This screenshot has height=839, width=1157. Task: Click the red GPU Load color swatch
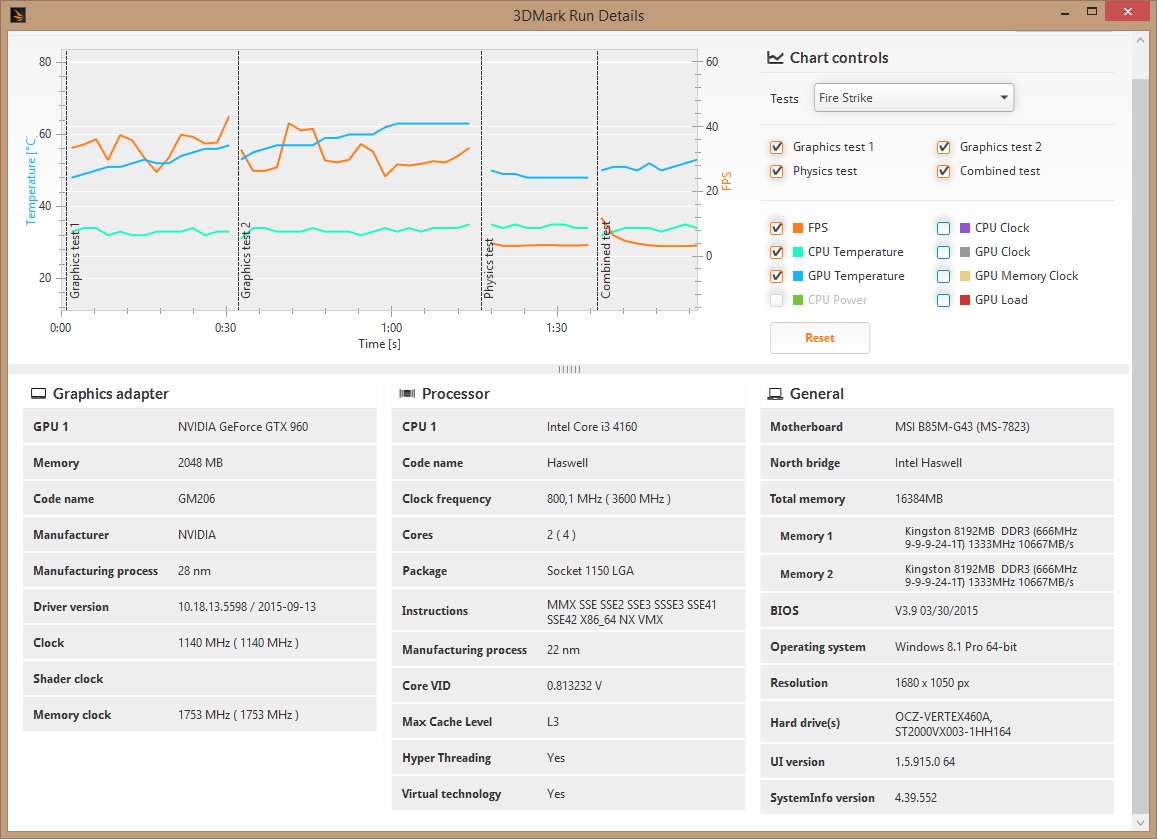pos(964,300)
